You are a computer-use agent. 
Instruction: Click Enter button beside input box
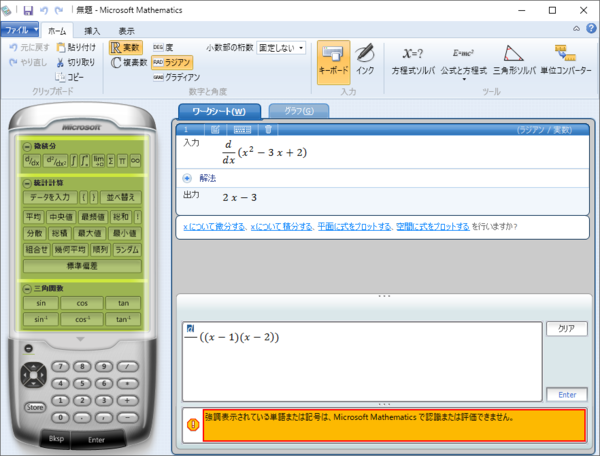pos(567,394)
